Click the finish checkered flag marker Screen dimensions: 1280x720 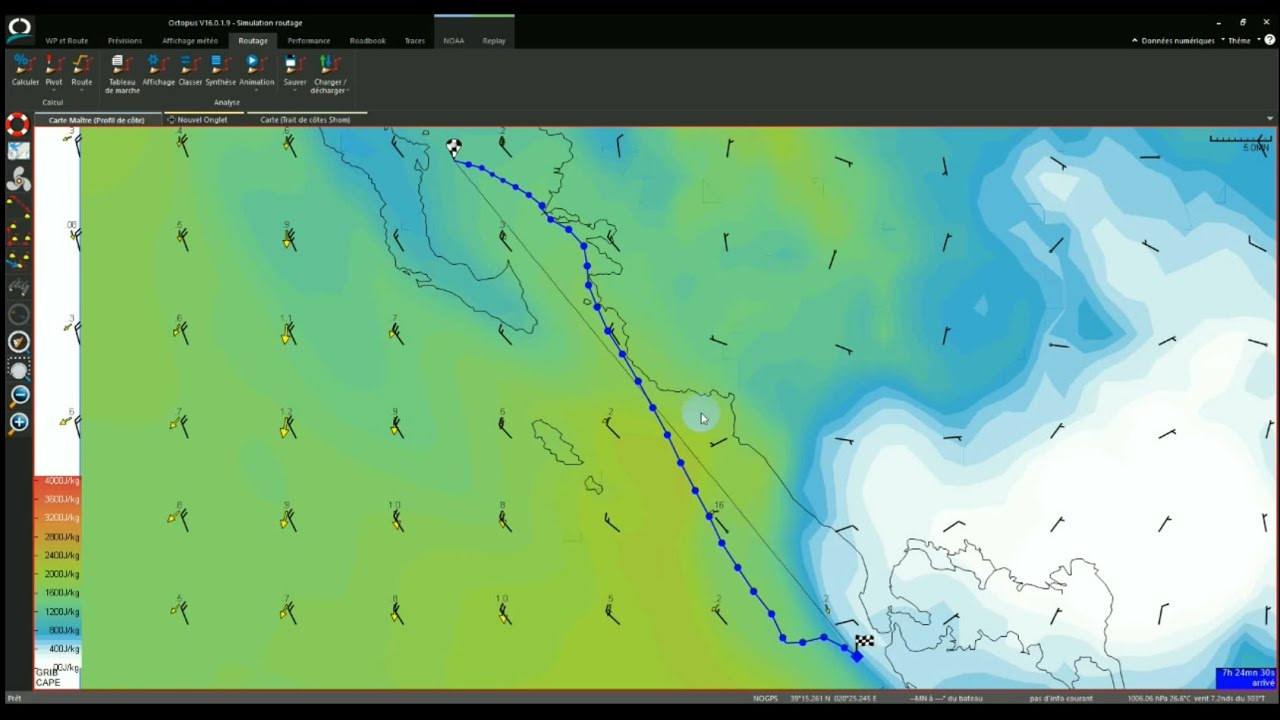(864, 641)
